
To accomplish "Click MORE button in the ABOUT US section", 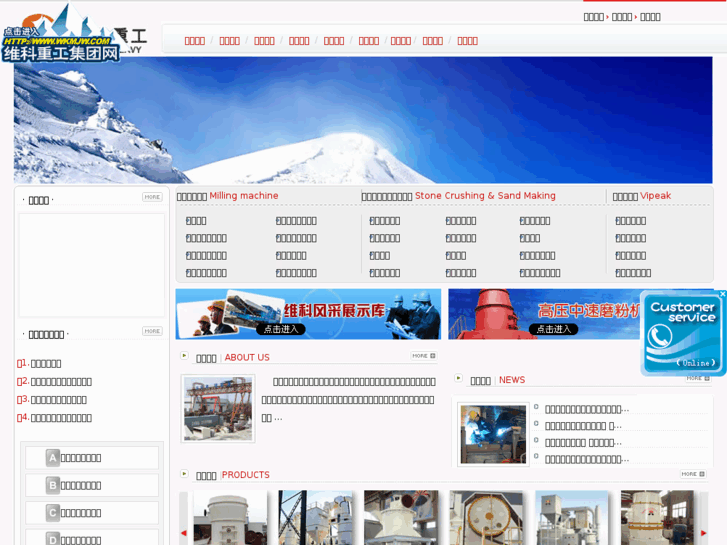I will click(424, 356).
